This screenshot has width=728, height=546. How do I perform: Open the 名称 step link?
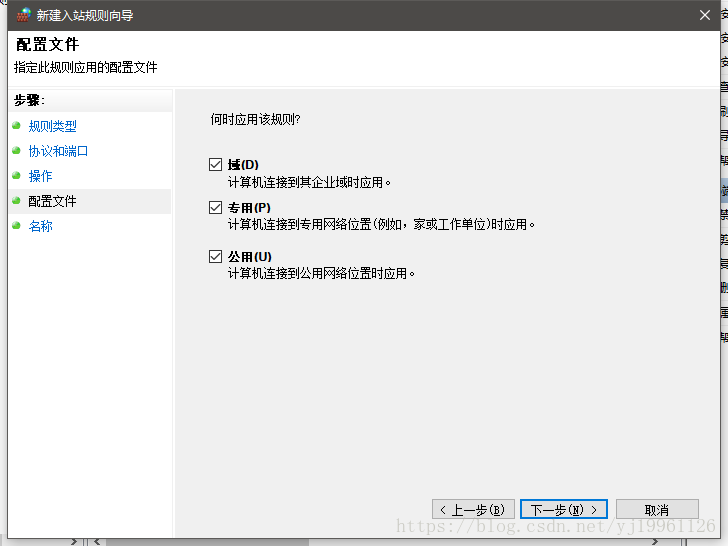40,226
